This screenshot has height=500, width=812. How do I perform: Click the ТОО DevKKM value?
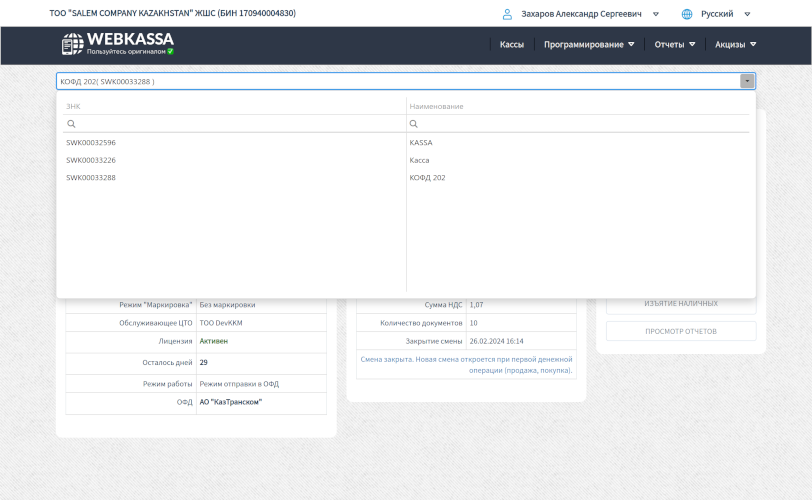(221, 323)
